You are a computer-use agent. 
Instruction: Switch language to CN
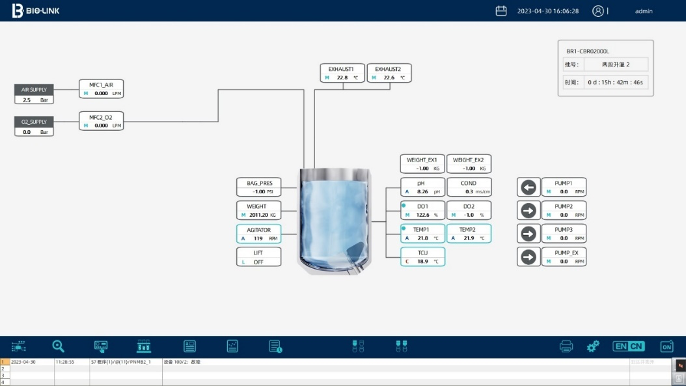pos(636,346)
